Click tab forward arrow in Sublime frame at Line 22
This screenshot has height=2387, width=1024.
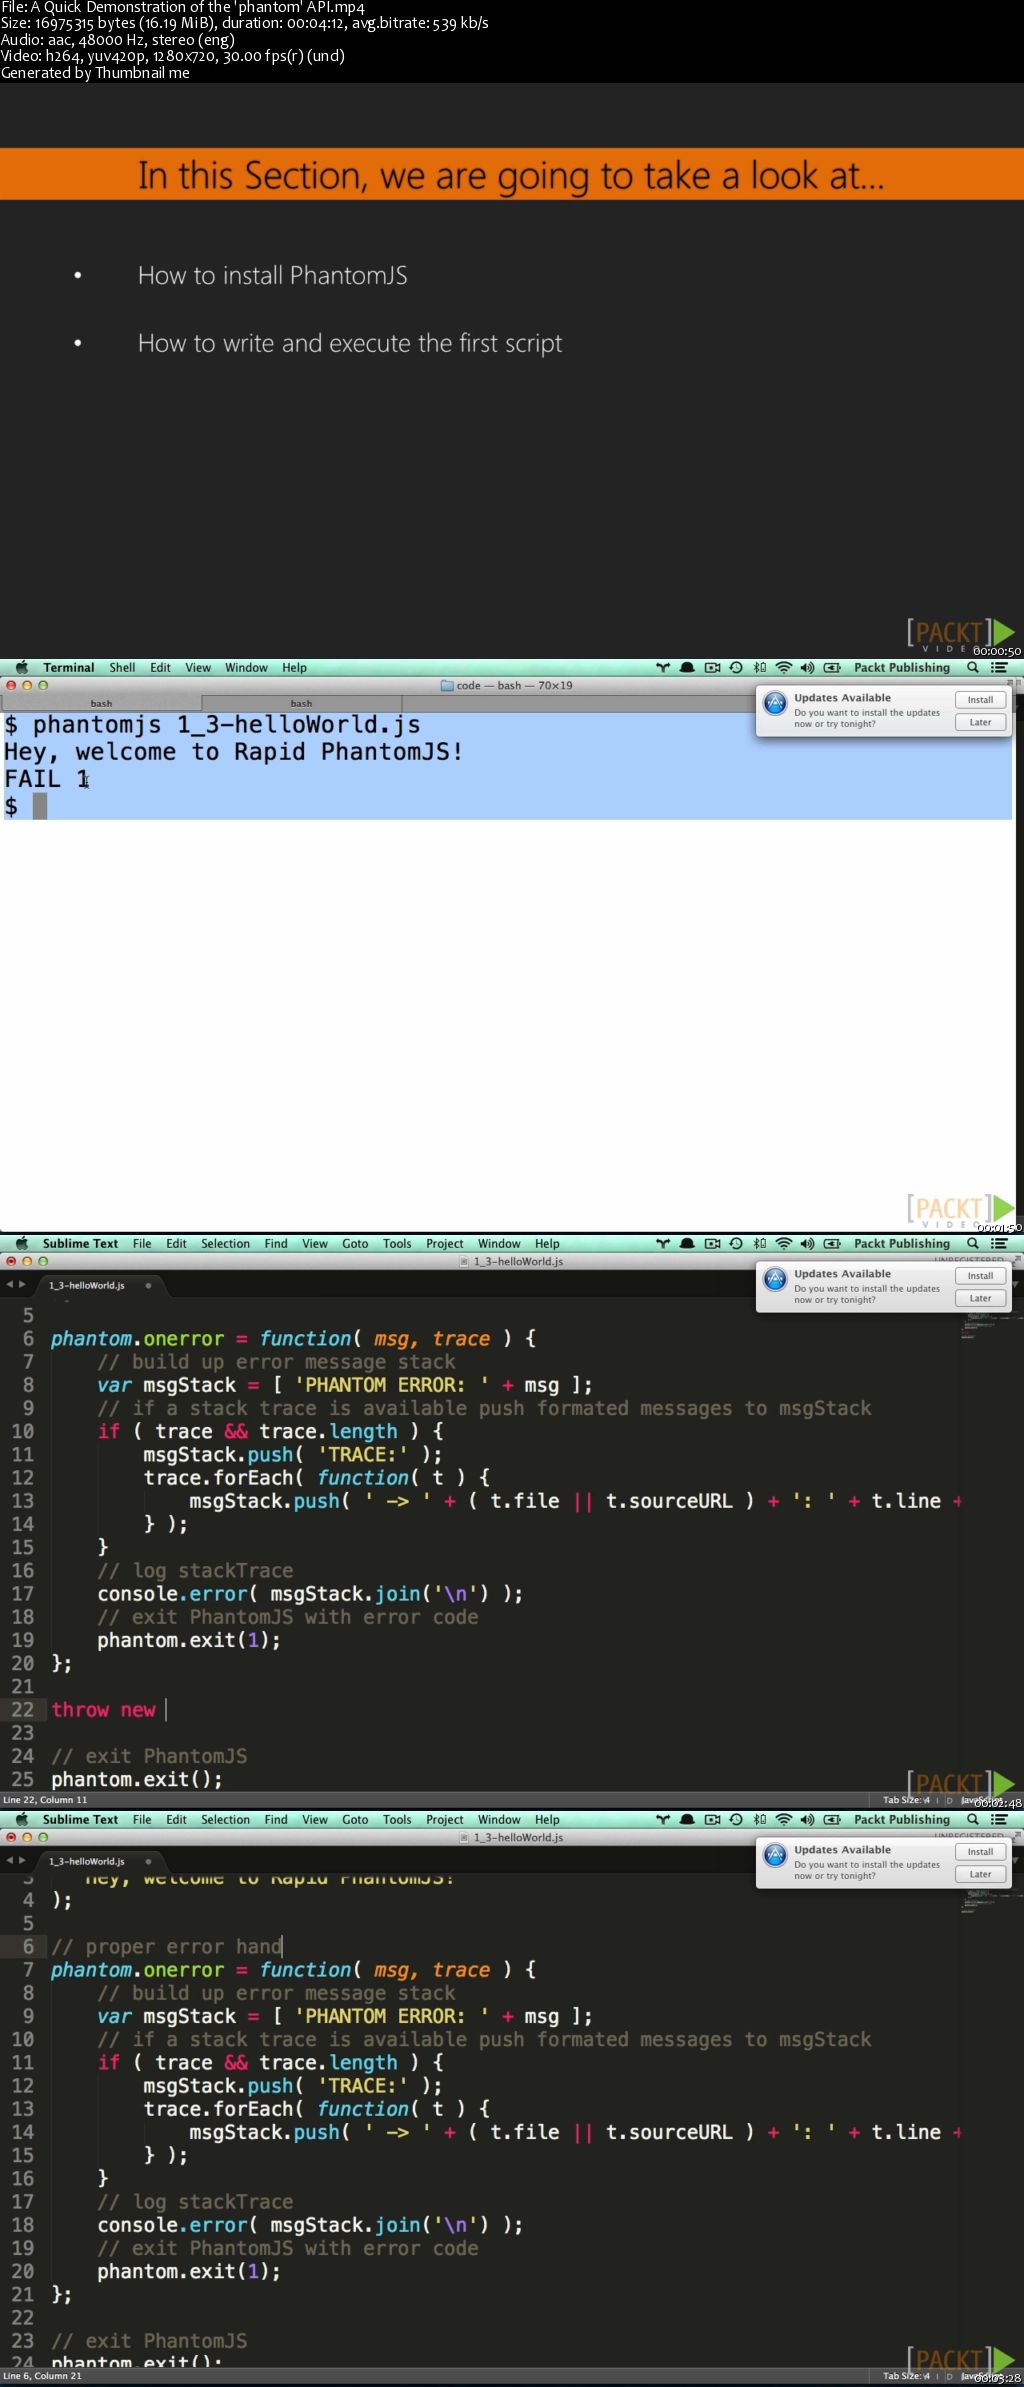click(22, 1285)
